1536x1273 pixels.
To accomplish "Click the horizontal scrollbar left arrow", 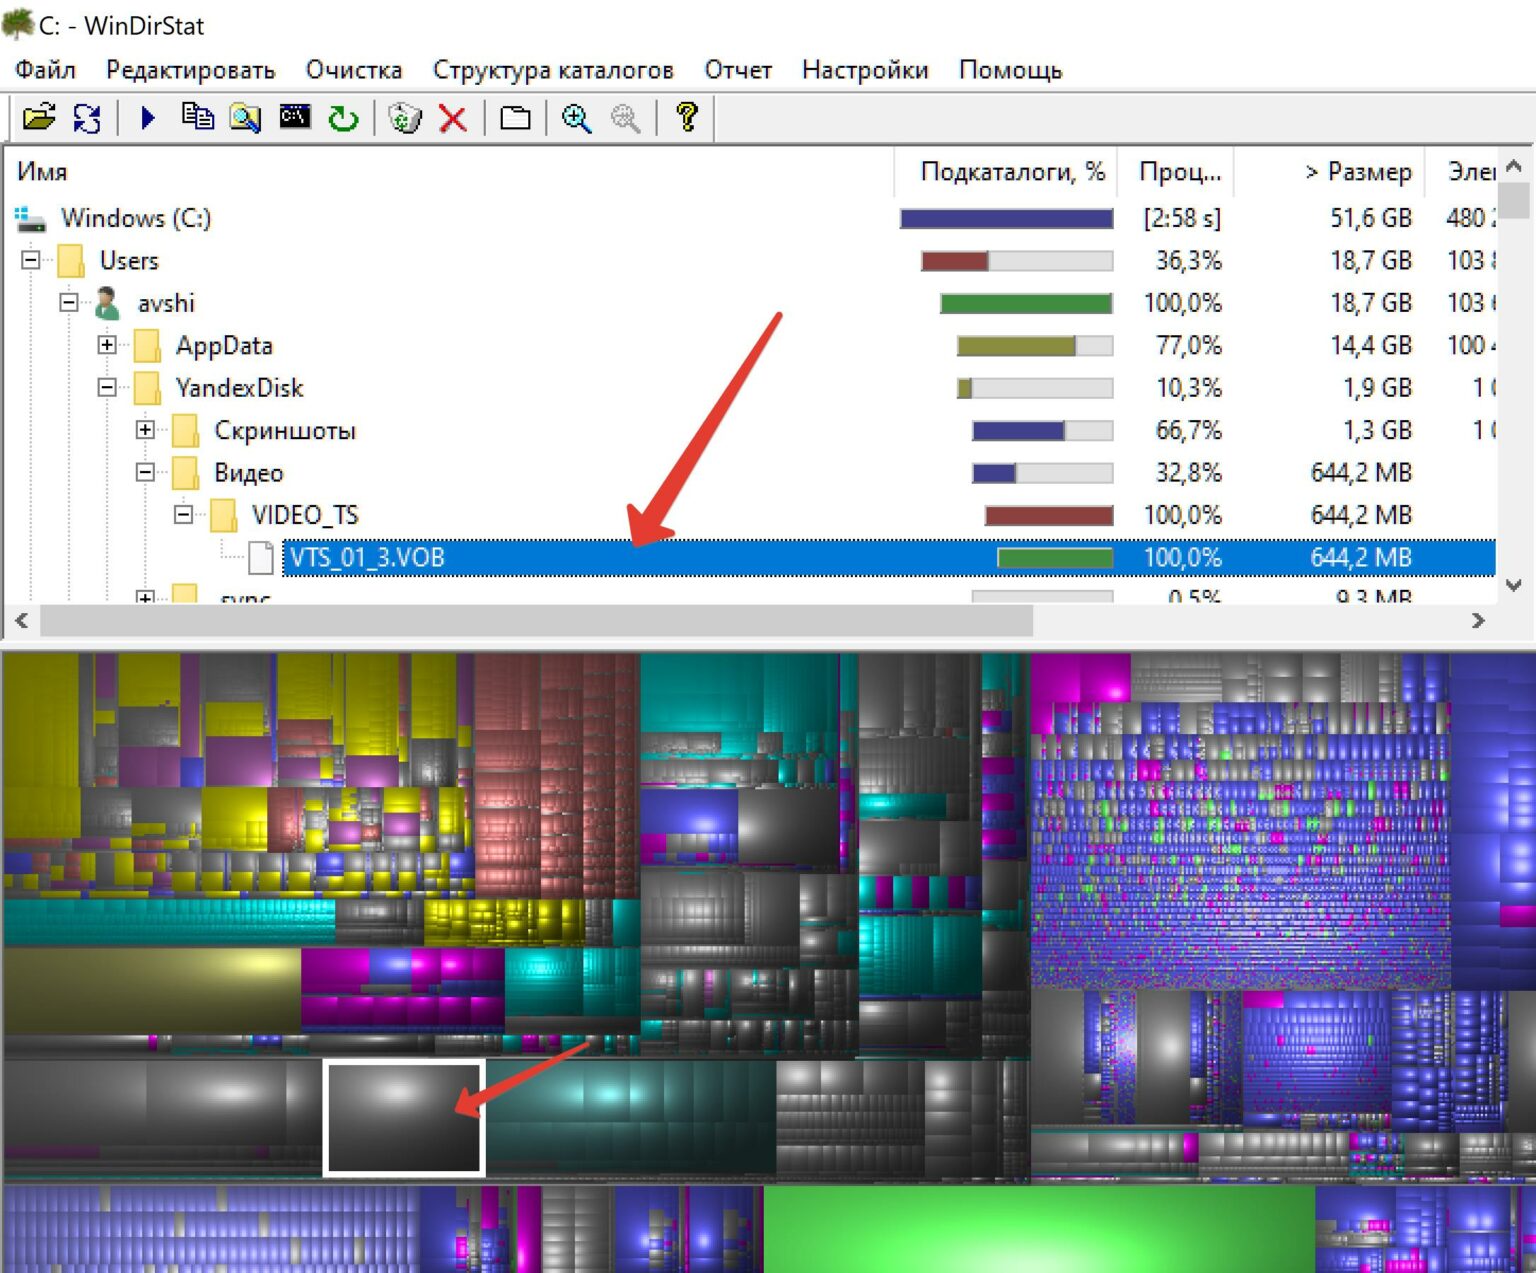I will [22, 621].
